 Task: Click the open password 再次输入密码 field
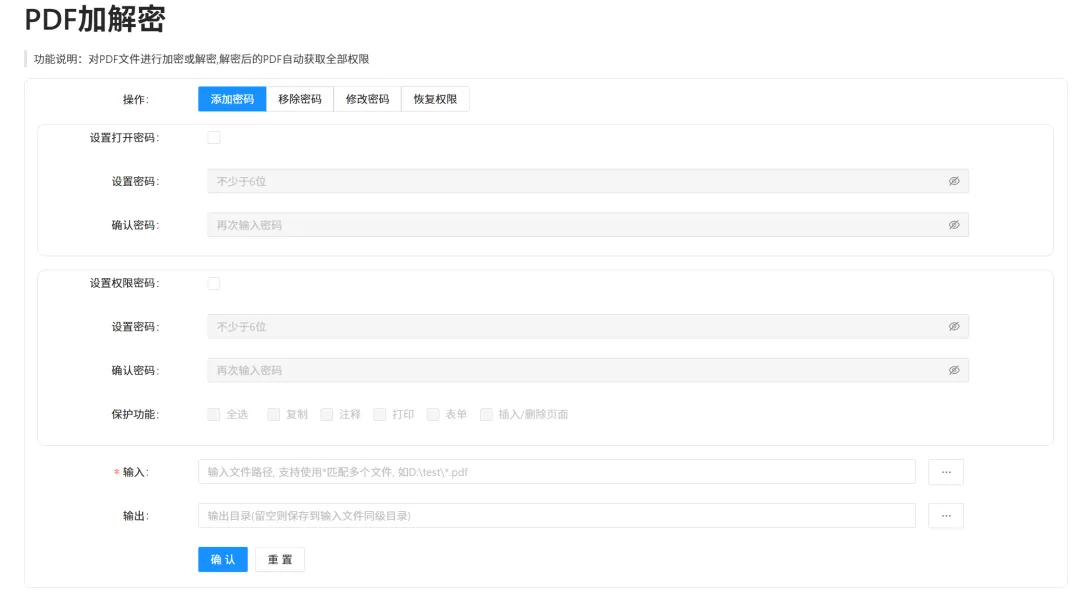(588, 225)
